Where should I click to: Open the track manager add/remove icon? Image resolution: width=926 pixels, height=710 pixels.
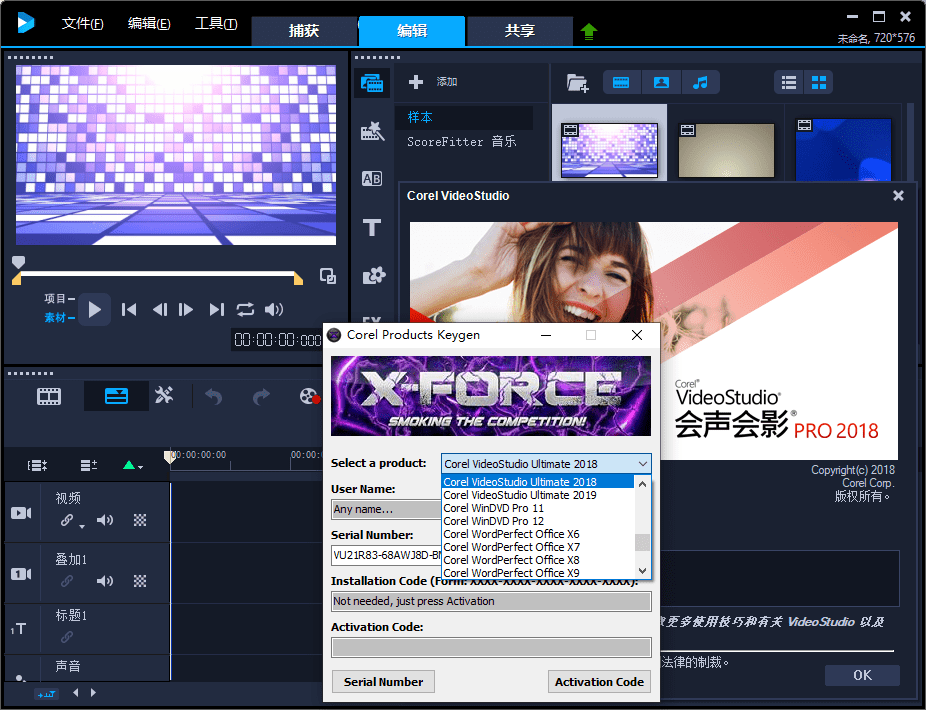click(x=89, y=465)
